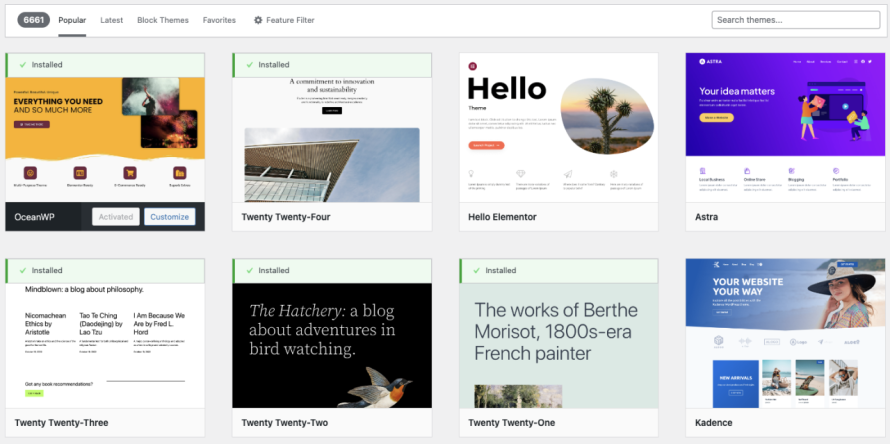Open the Block Themes tab
The width and height of the screenshot is (890, 444).
point(162,20)
